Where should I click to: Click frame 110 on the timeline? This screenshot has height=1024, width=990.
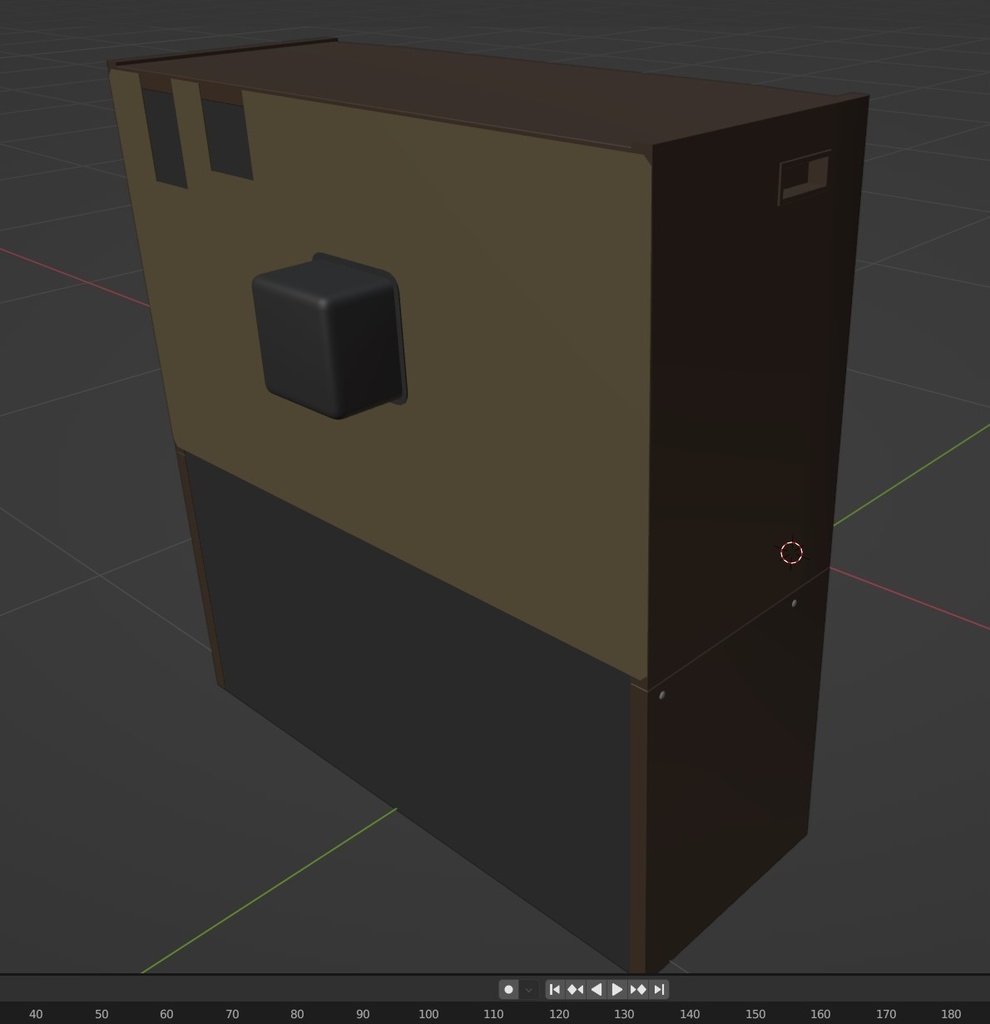(x=494, y=1014)
